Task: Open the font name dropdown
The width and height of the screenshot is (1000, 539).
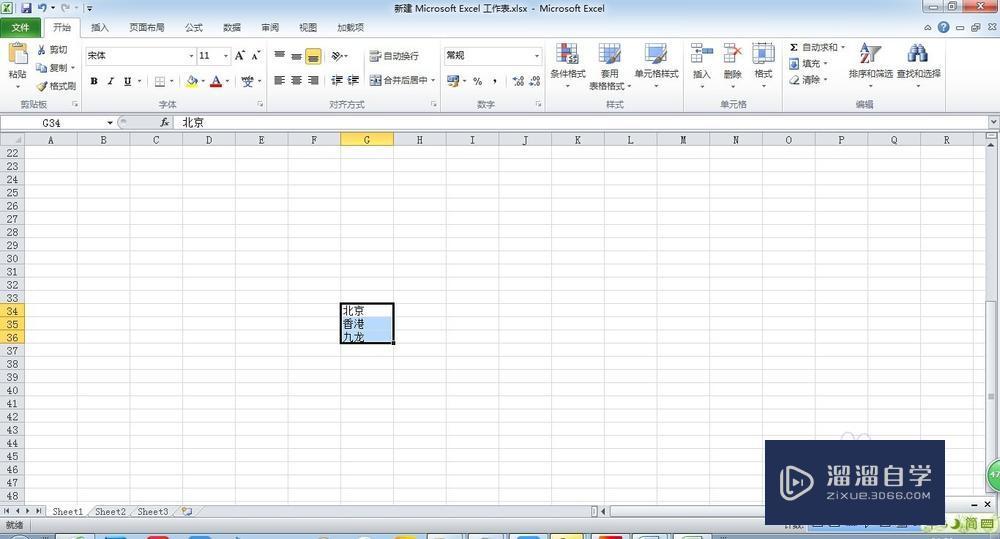Action: (191, 56)
